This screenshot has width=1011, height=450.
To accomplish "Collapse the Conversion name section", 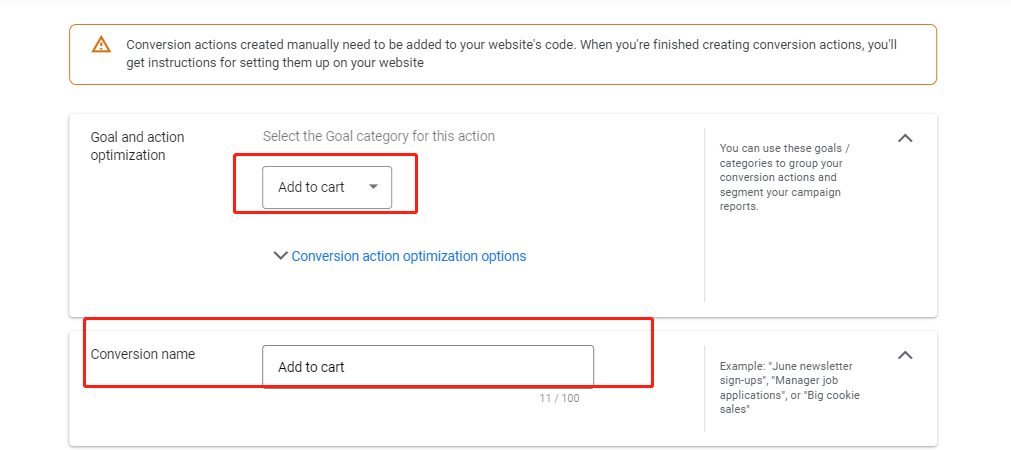I will [905, 355].
